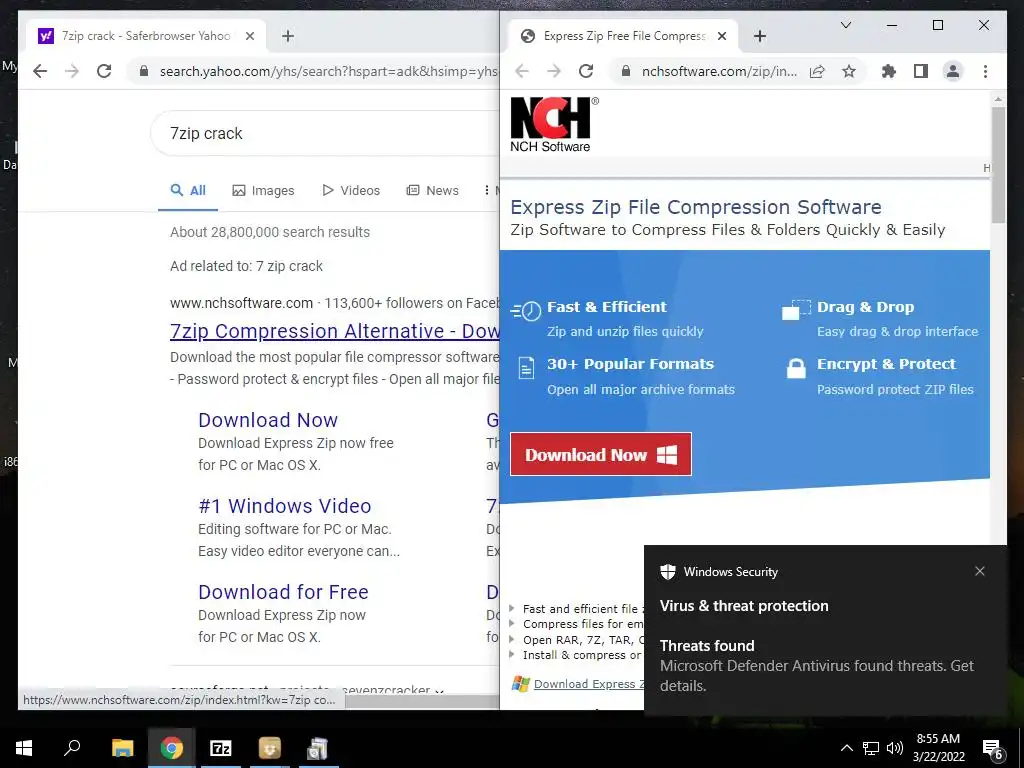1024x768 pixels.
Task: Click the Yahoo address bar URL
Action: [x=328, y=71]
